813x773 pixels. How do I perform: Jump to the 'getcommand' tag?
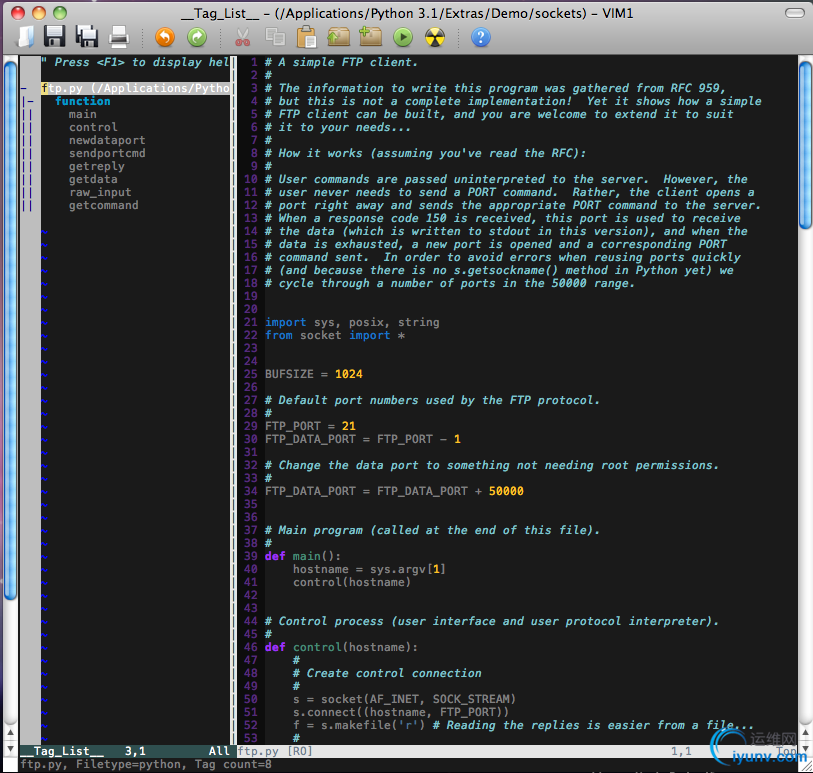(103, 205)
